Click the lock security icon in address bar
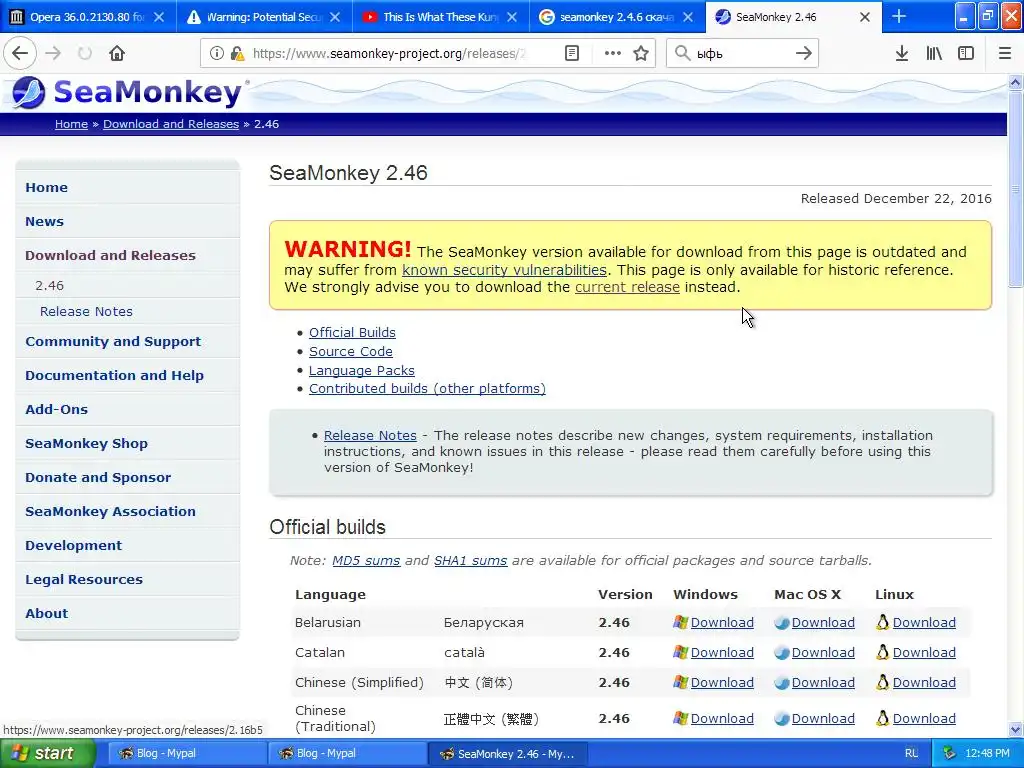The width and height of the screenshot is (1024, 768). [237, 54]
